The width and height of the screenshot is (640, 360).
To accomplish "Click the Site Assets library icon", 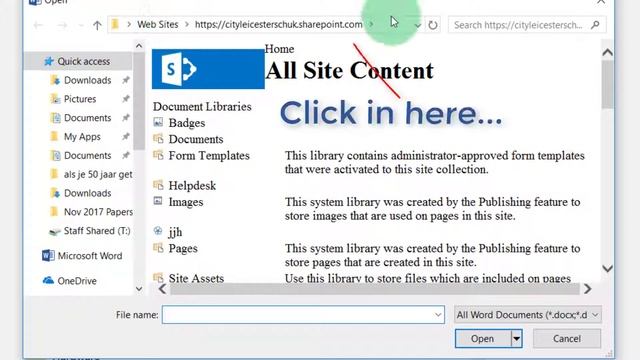I will point(158,278).
